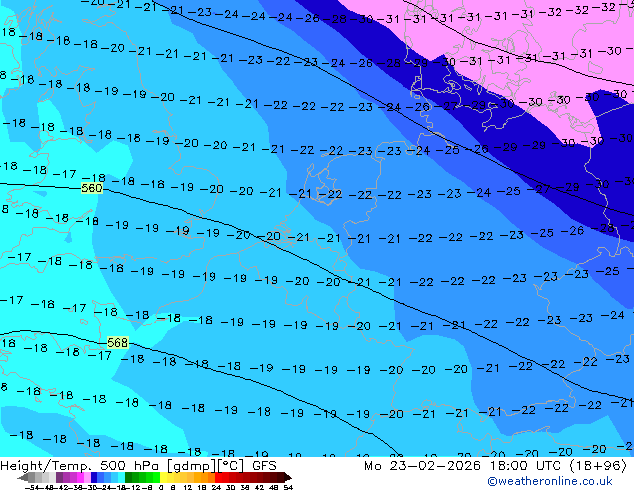634x490 pixels.
Task: Click the '[gdmp]' unit label in the title
Action: (x=190, y=466)
